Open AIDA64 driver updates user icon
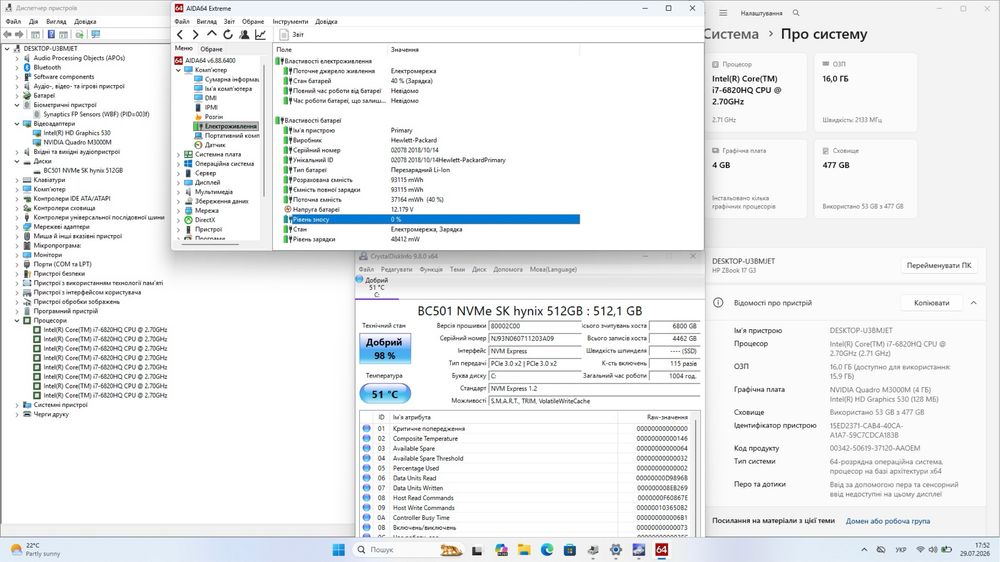This screenshot has width=1000, height=562. [x=244, y=34]
